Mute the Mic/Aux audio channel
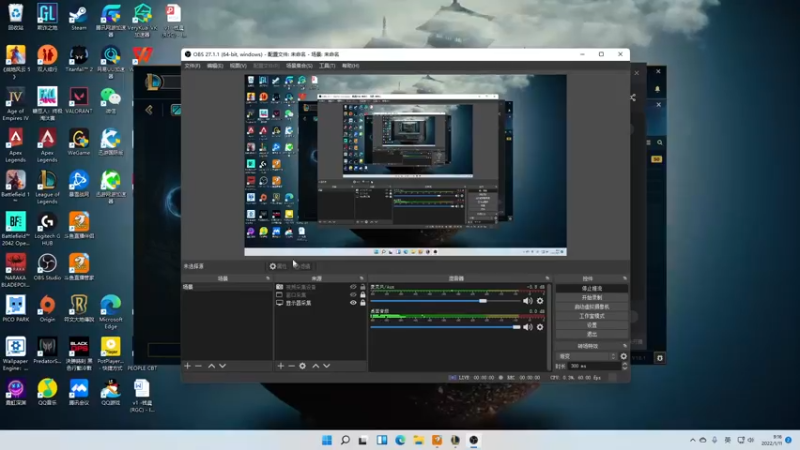 coord(528,301)
